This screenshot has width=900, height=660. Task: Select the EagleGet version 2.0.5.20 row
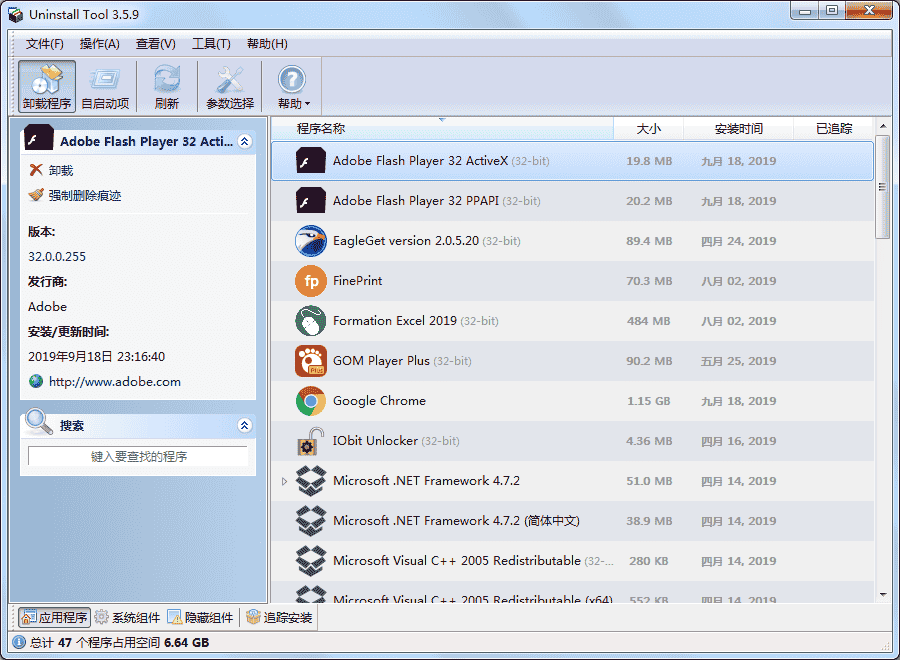click(572, 241)
